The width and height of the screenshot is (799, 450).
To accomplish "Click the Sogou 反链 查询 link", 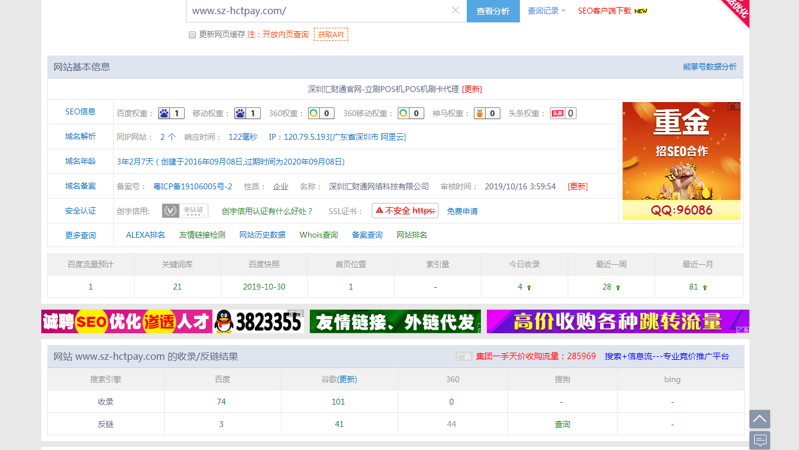I will click(562, 424).
